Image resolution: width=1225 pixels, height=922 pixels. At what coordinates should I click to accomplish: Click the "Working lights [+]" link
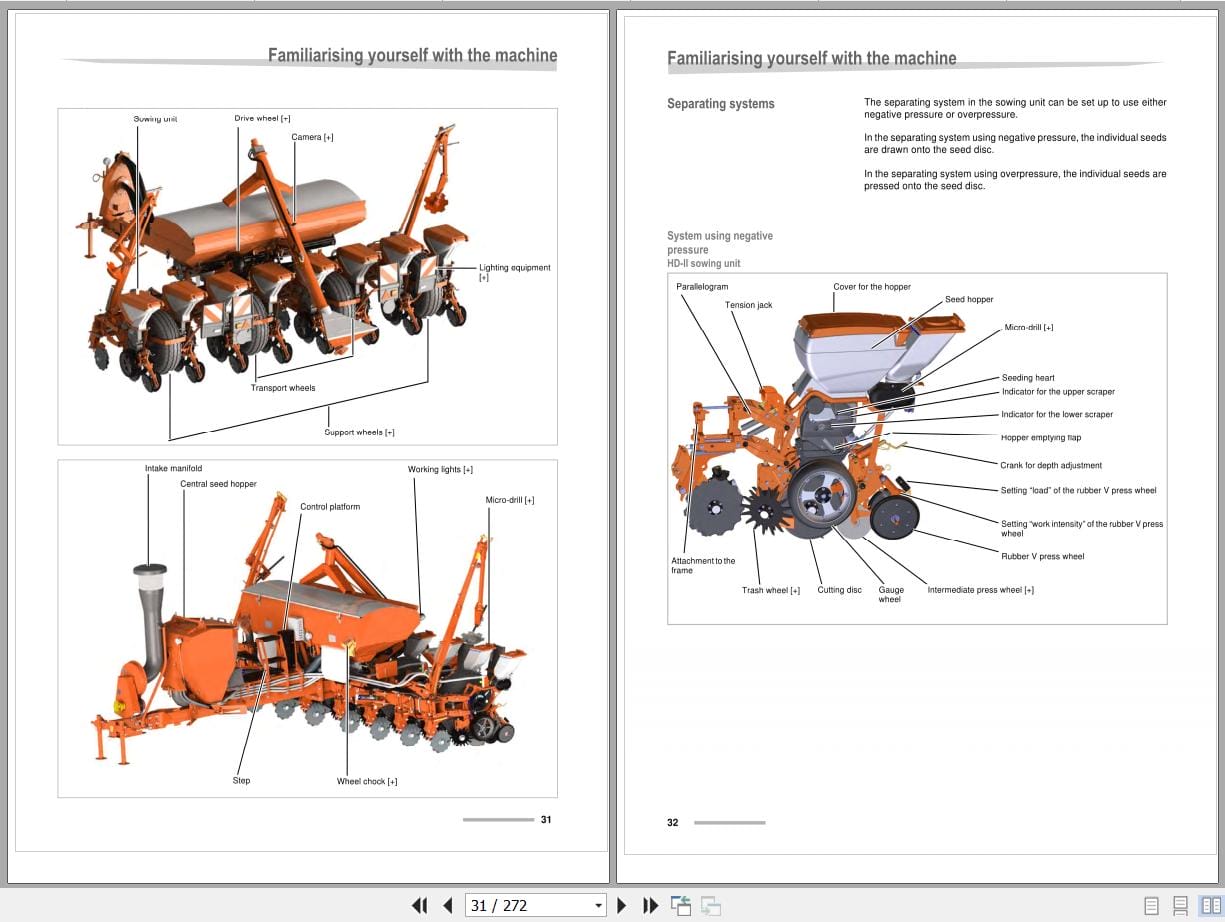click(x=438, y=468)
